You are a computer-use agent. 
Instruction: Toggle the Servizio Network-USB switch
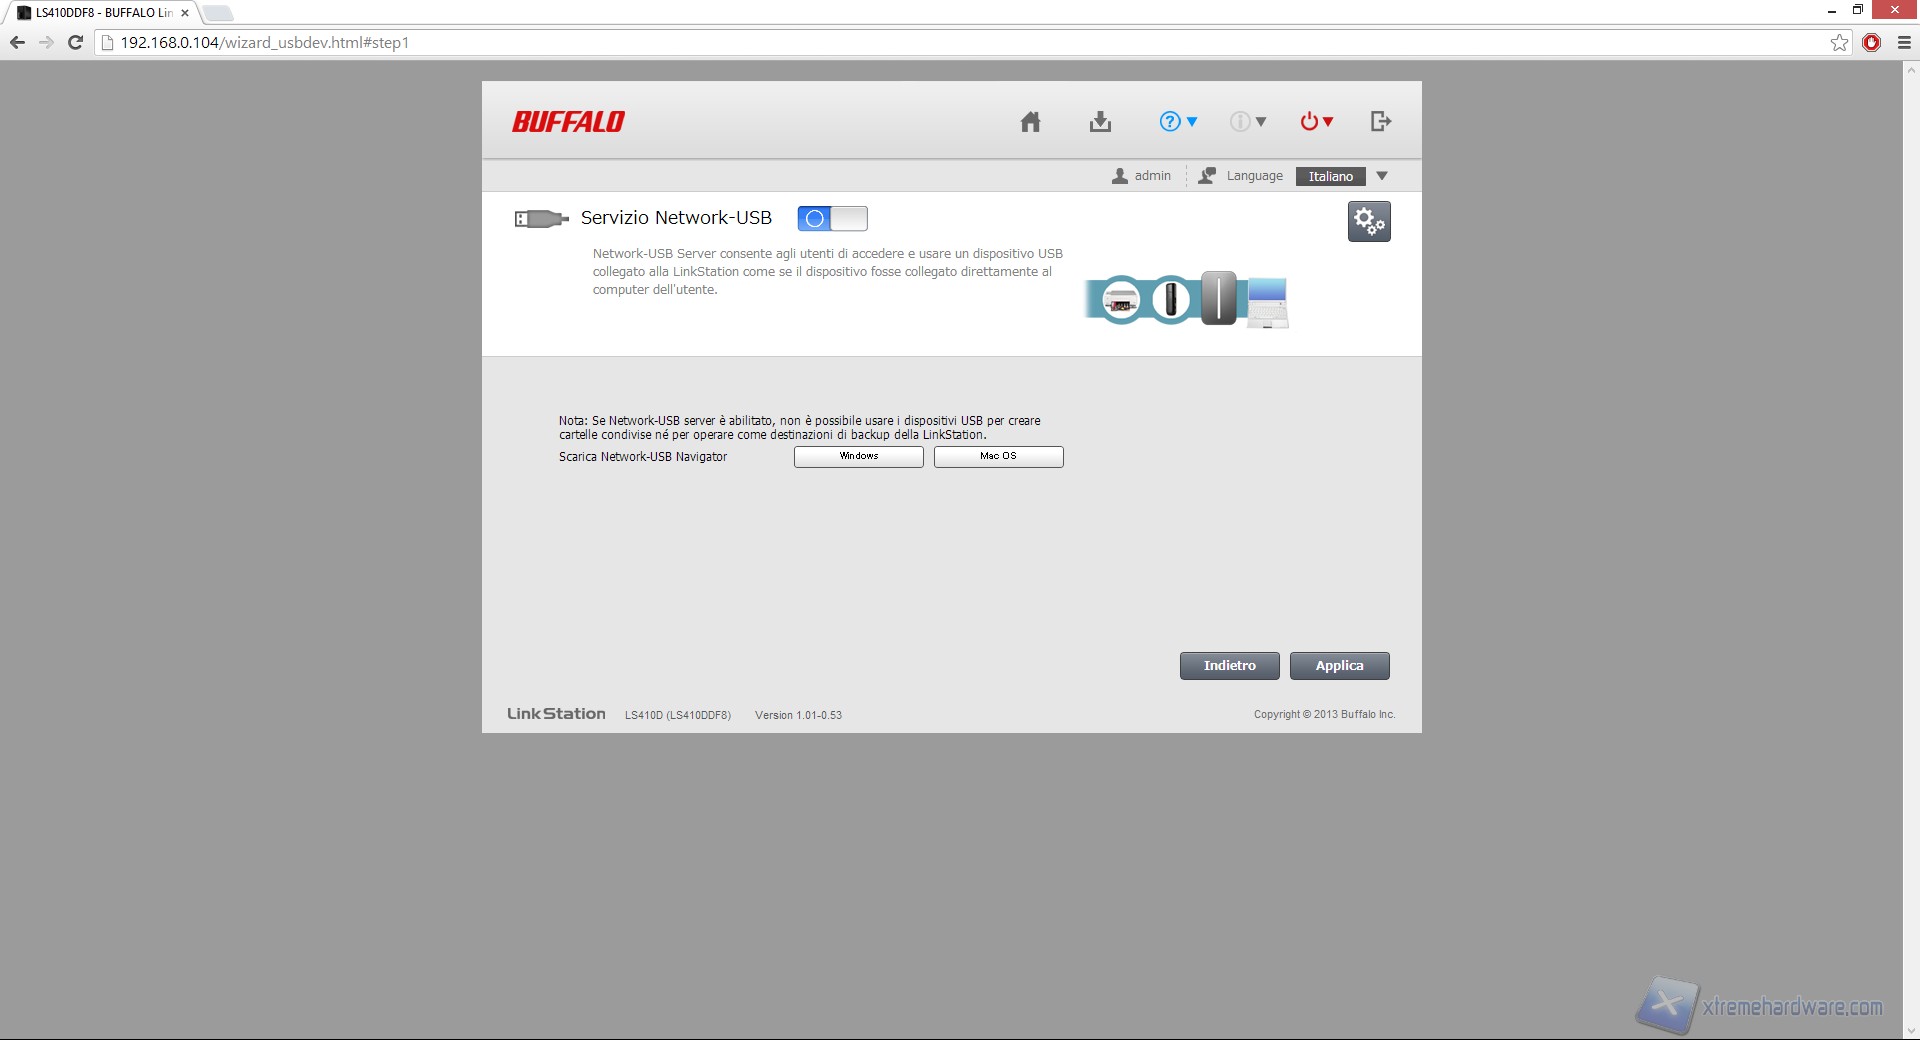pos(832,219)
